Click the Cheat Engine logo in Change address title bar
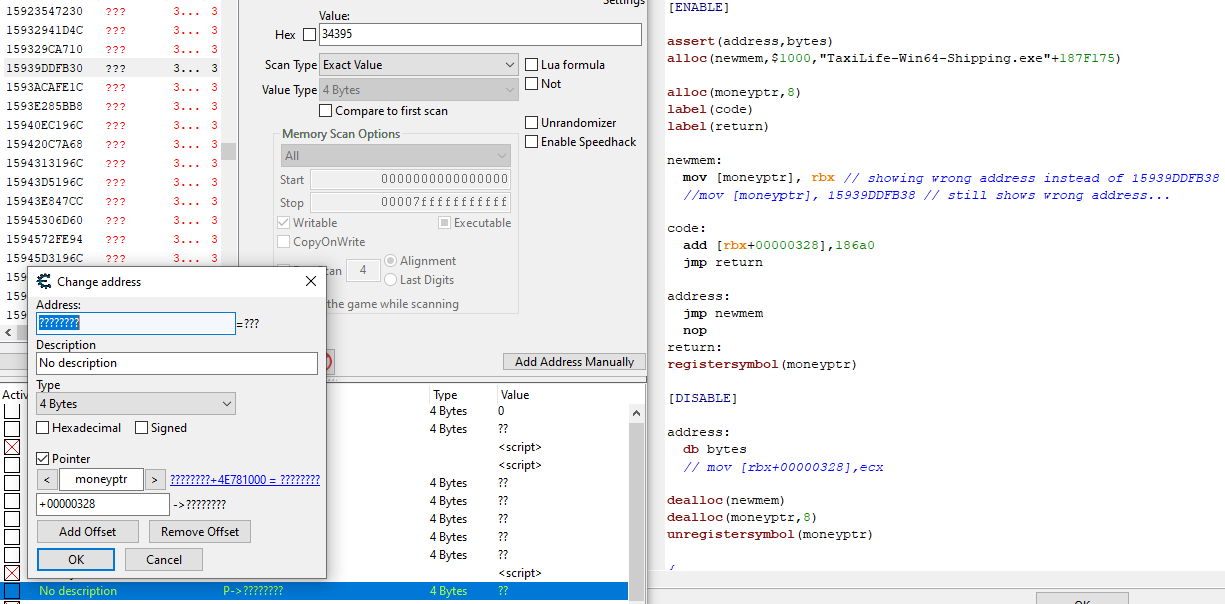This screenshot has height=604, width=1225. coord(44,282)
